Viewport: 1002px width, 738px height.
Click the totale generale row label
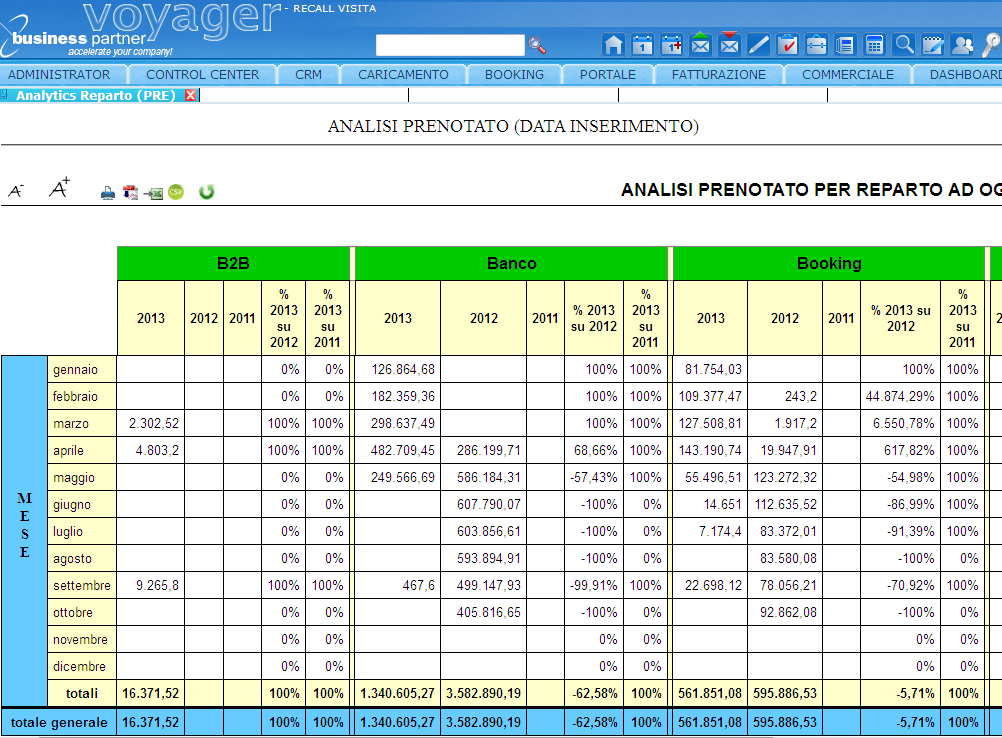click(59, 723)
